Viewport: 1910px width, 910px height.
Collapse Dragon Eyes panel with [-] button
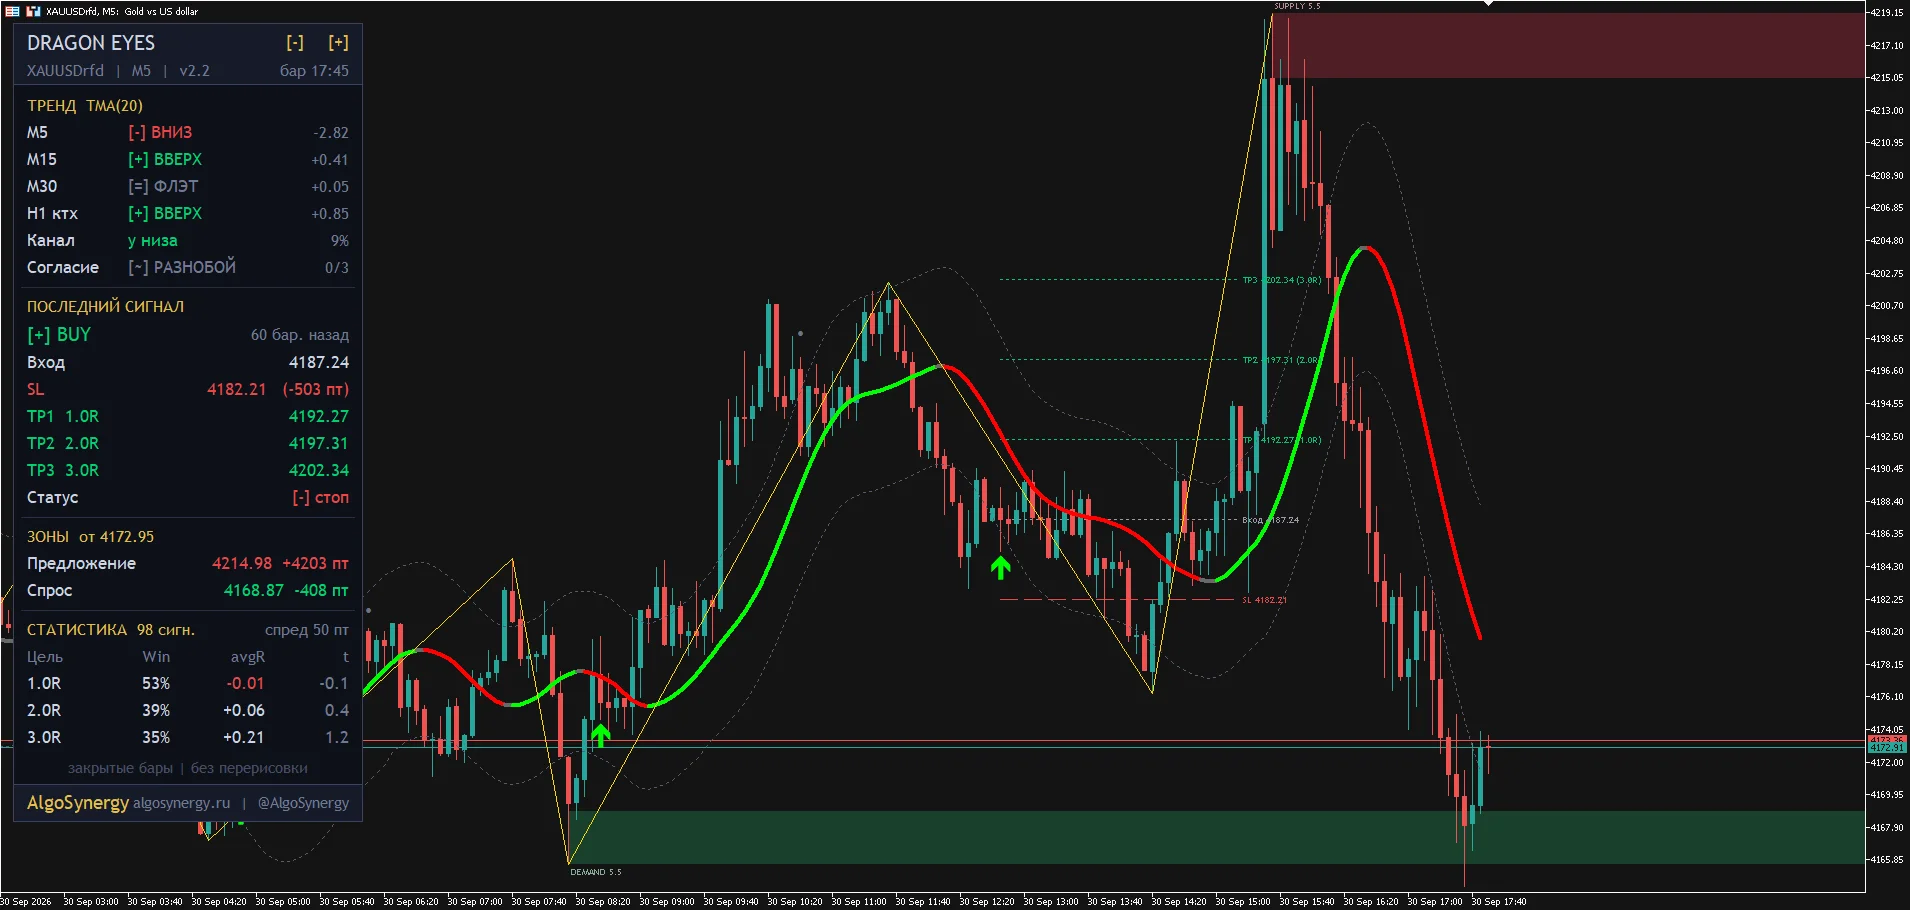(295, 43)
